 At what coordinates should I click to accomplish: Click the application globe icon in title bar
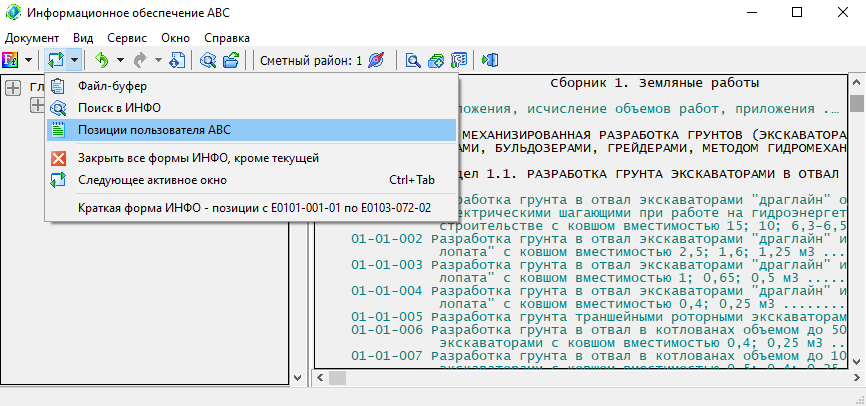(x=13, y=12)
